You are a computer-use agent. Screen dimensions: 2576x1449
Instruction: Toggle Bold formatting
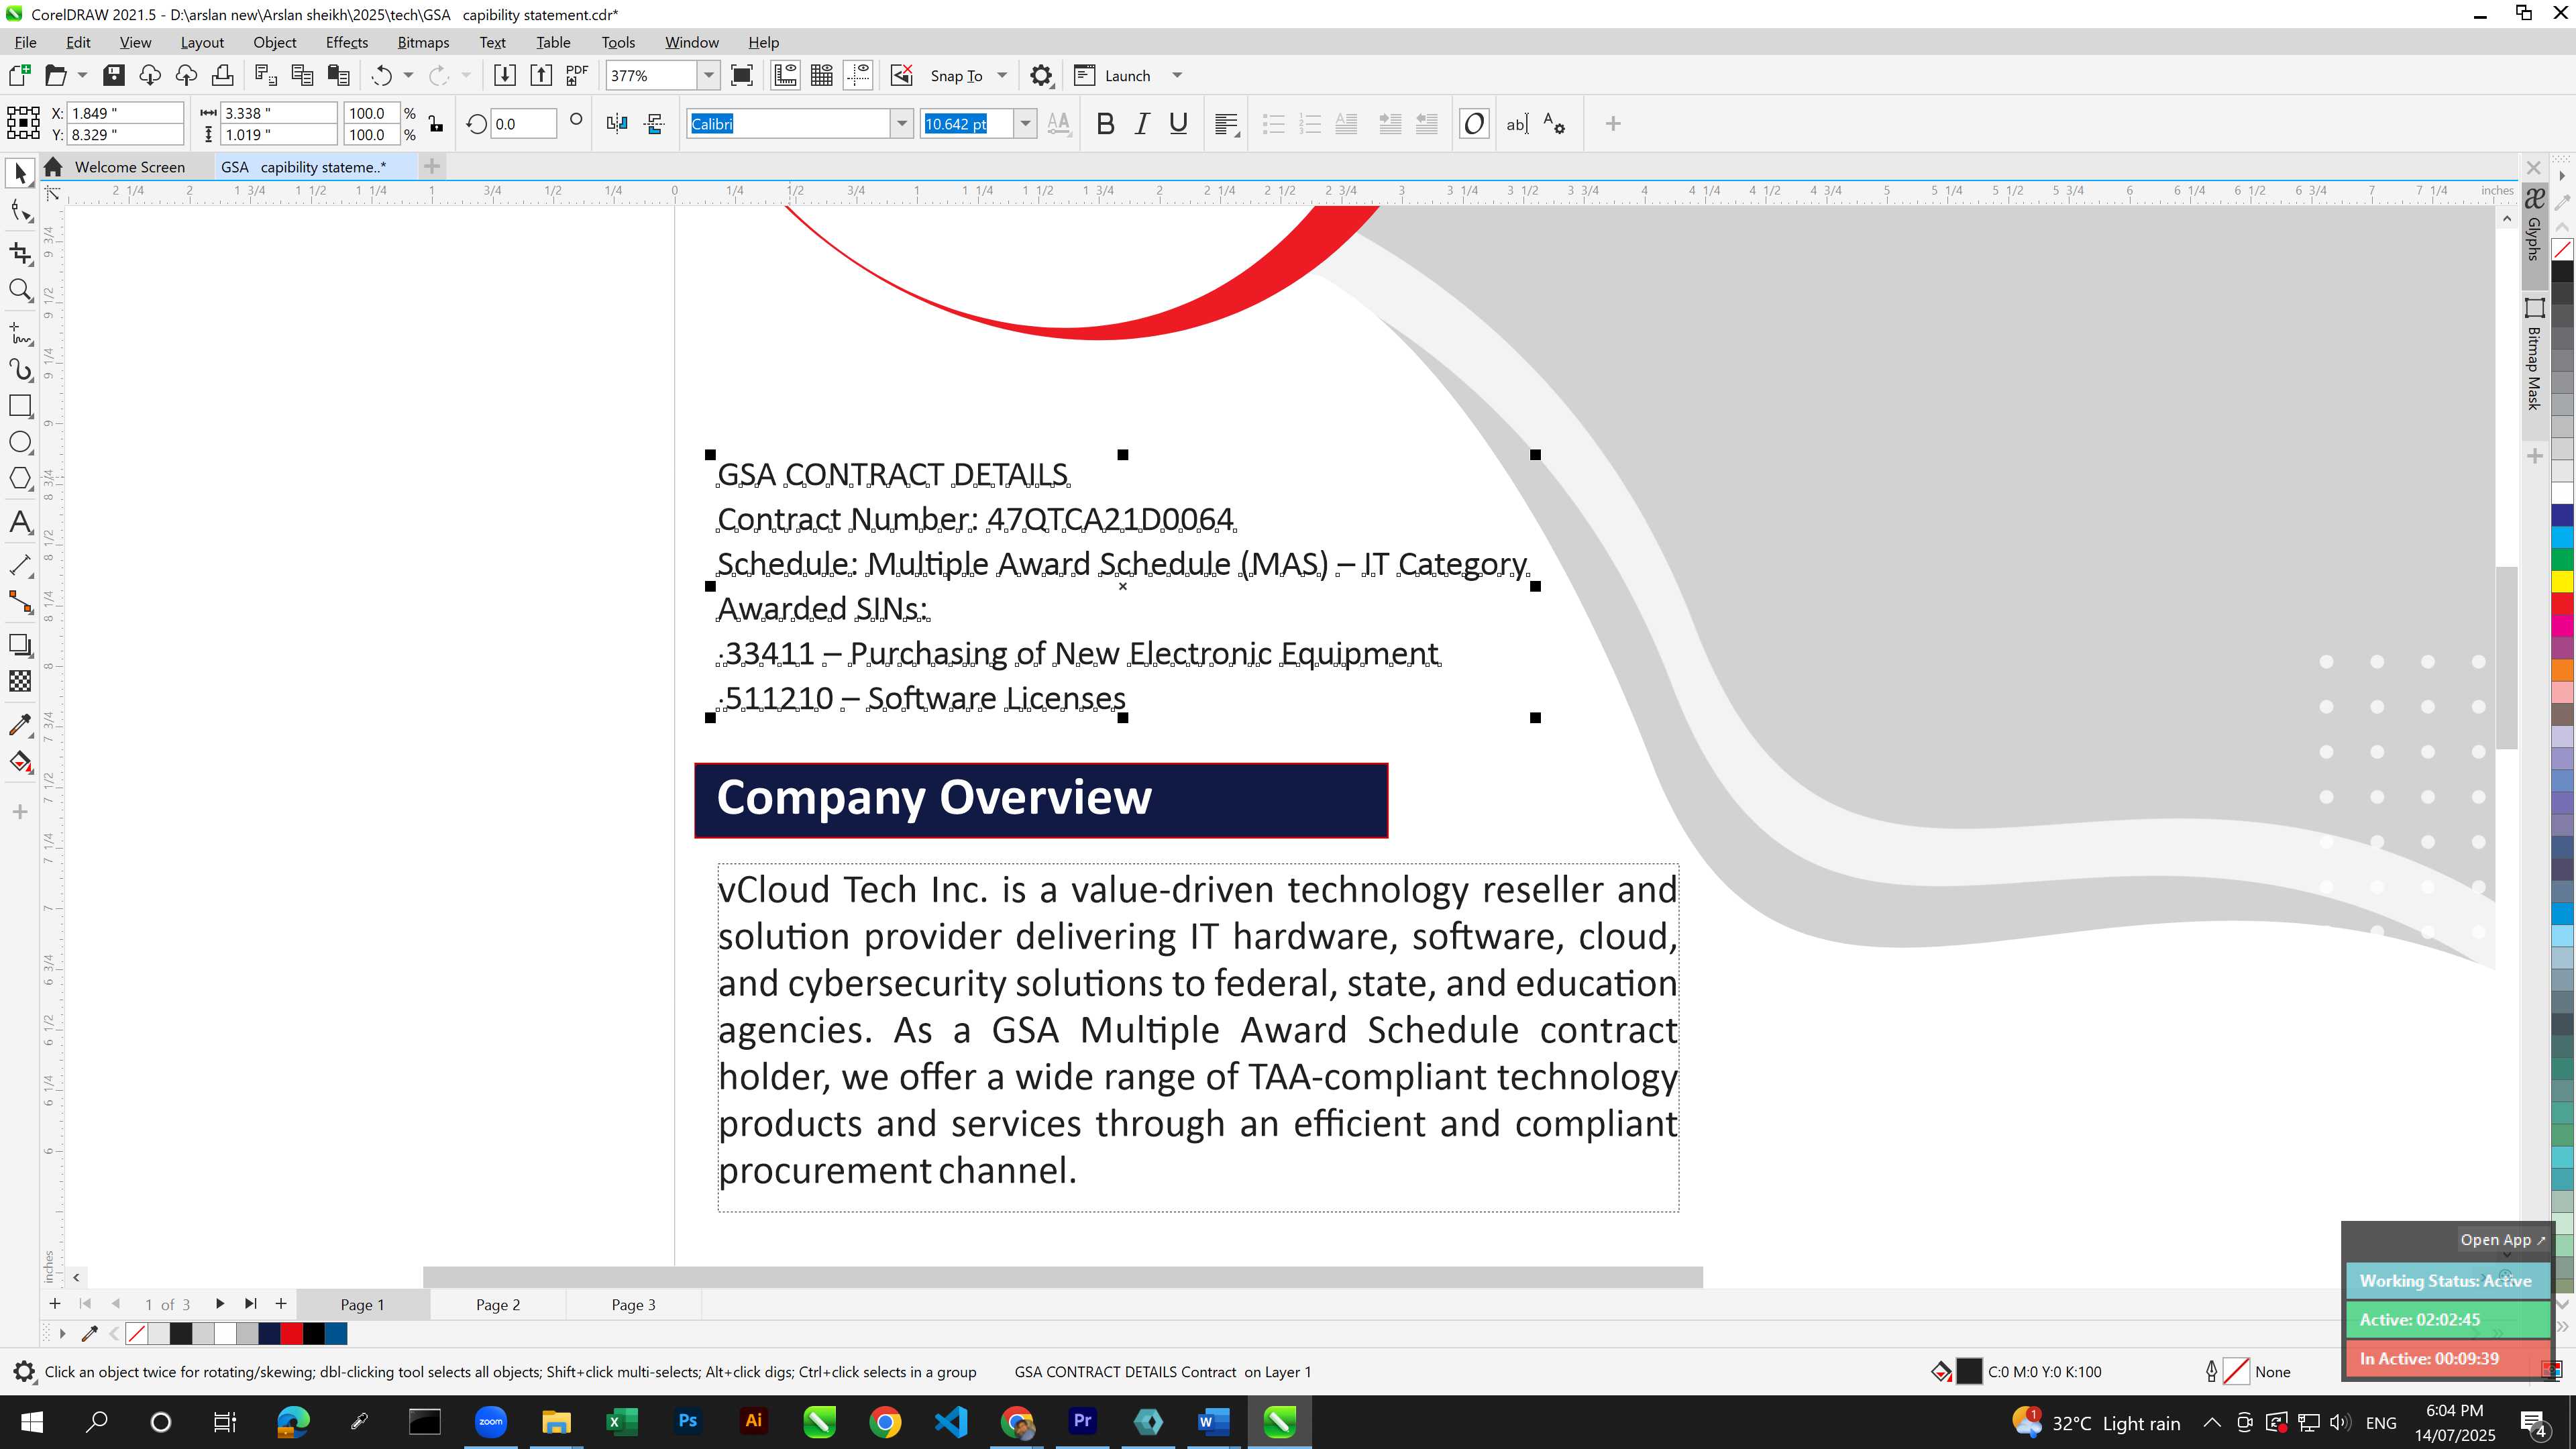pos(1105,124)
